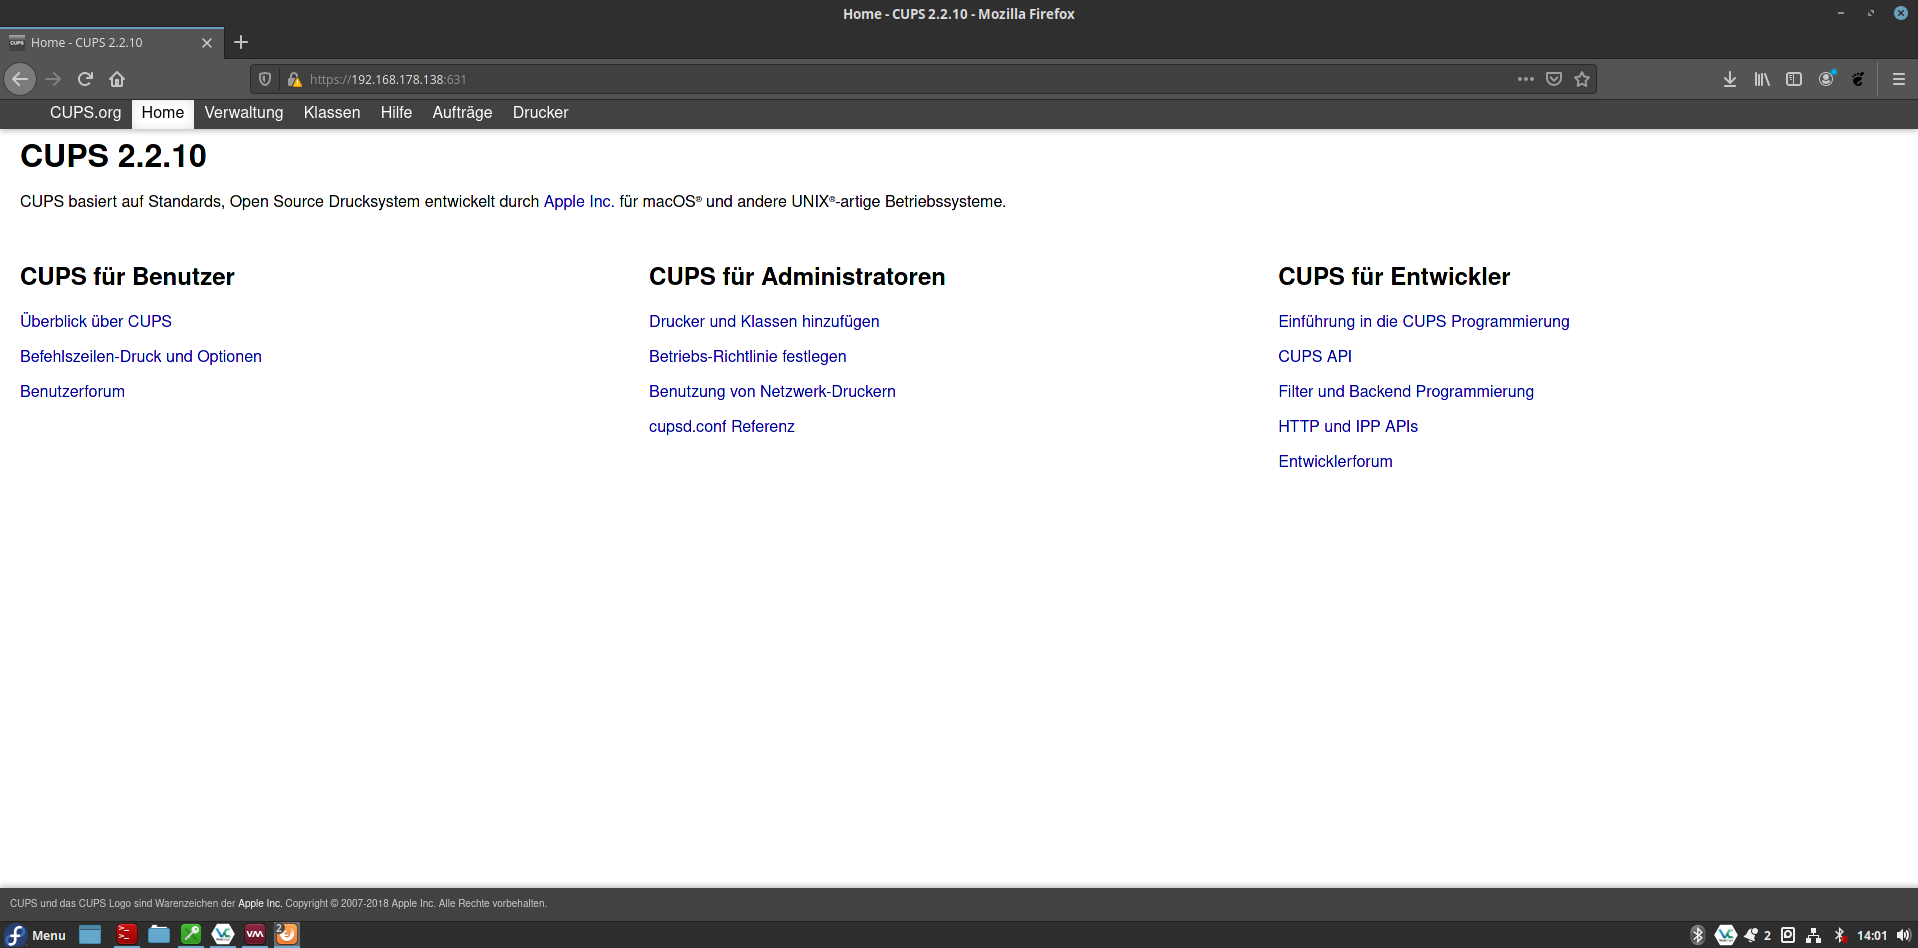1918x948 pixels.
Task: Click the disabled Bluetooth tray icon
Action: (1839, 935)
